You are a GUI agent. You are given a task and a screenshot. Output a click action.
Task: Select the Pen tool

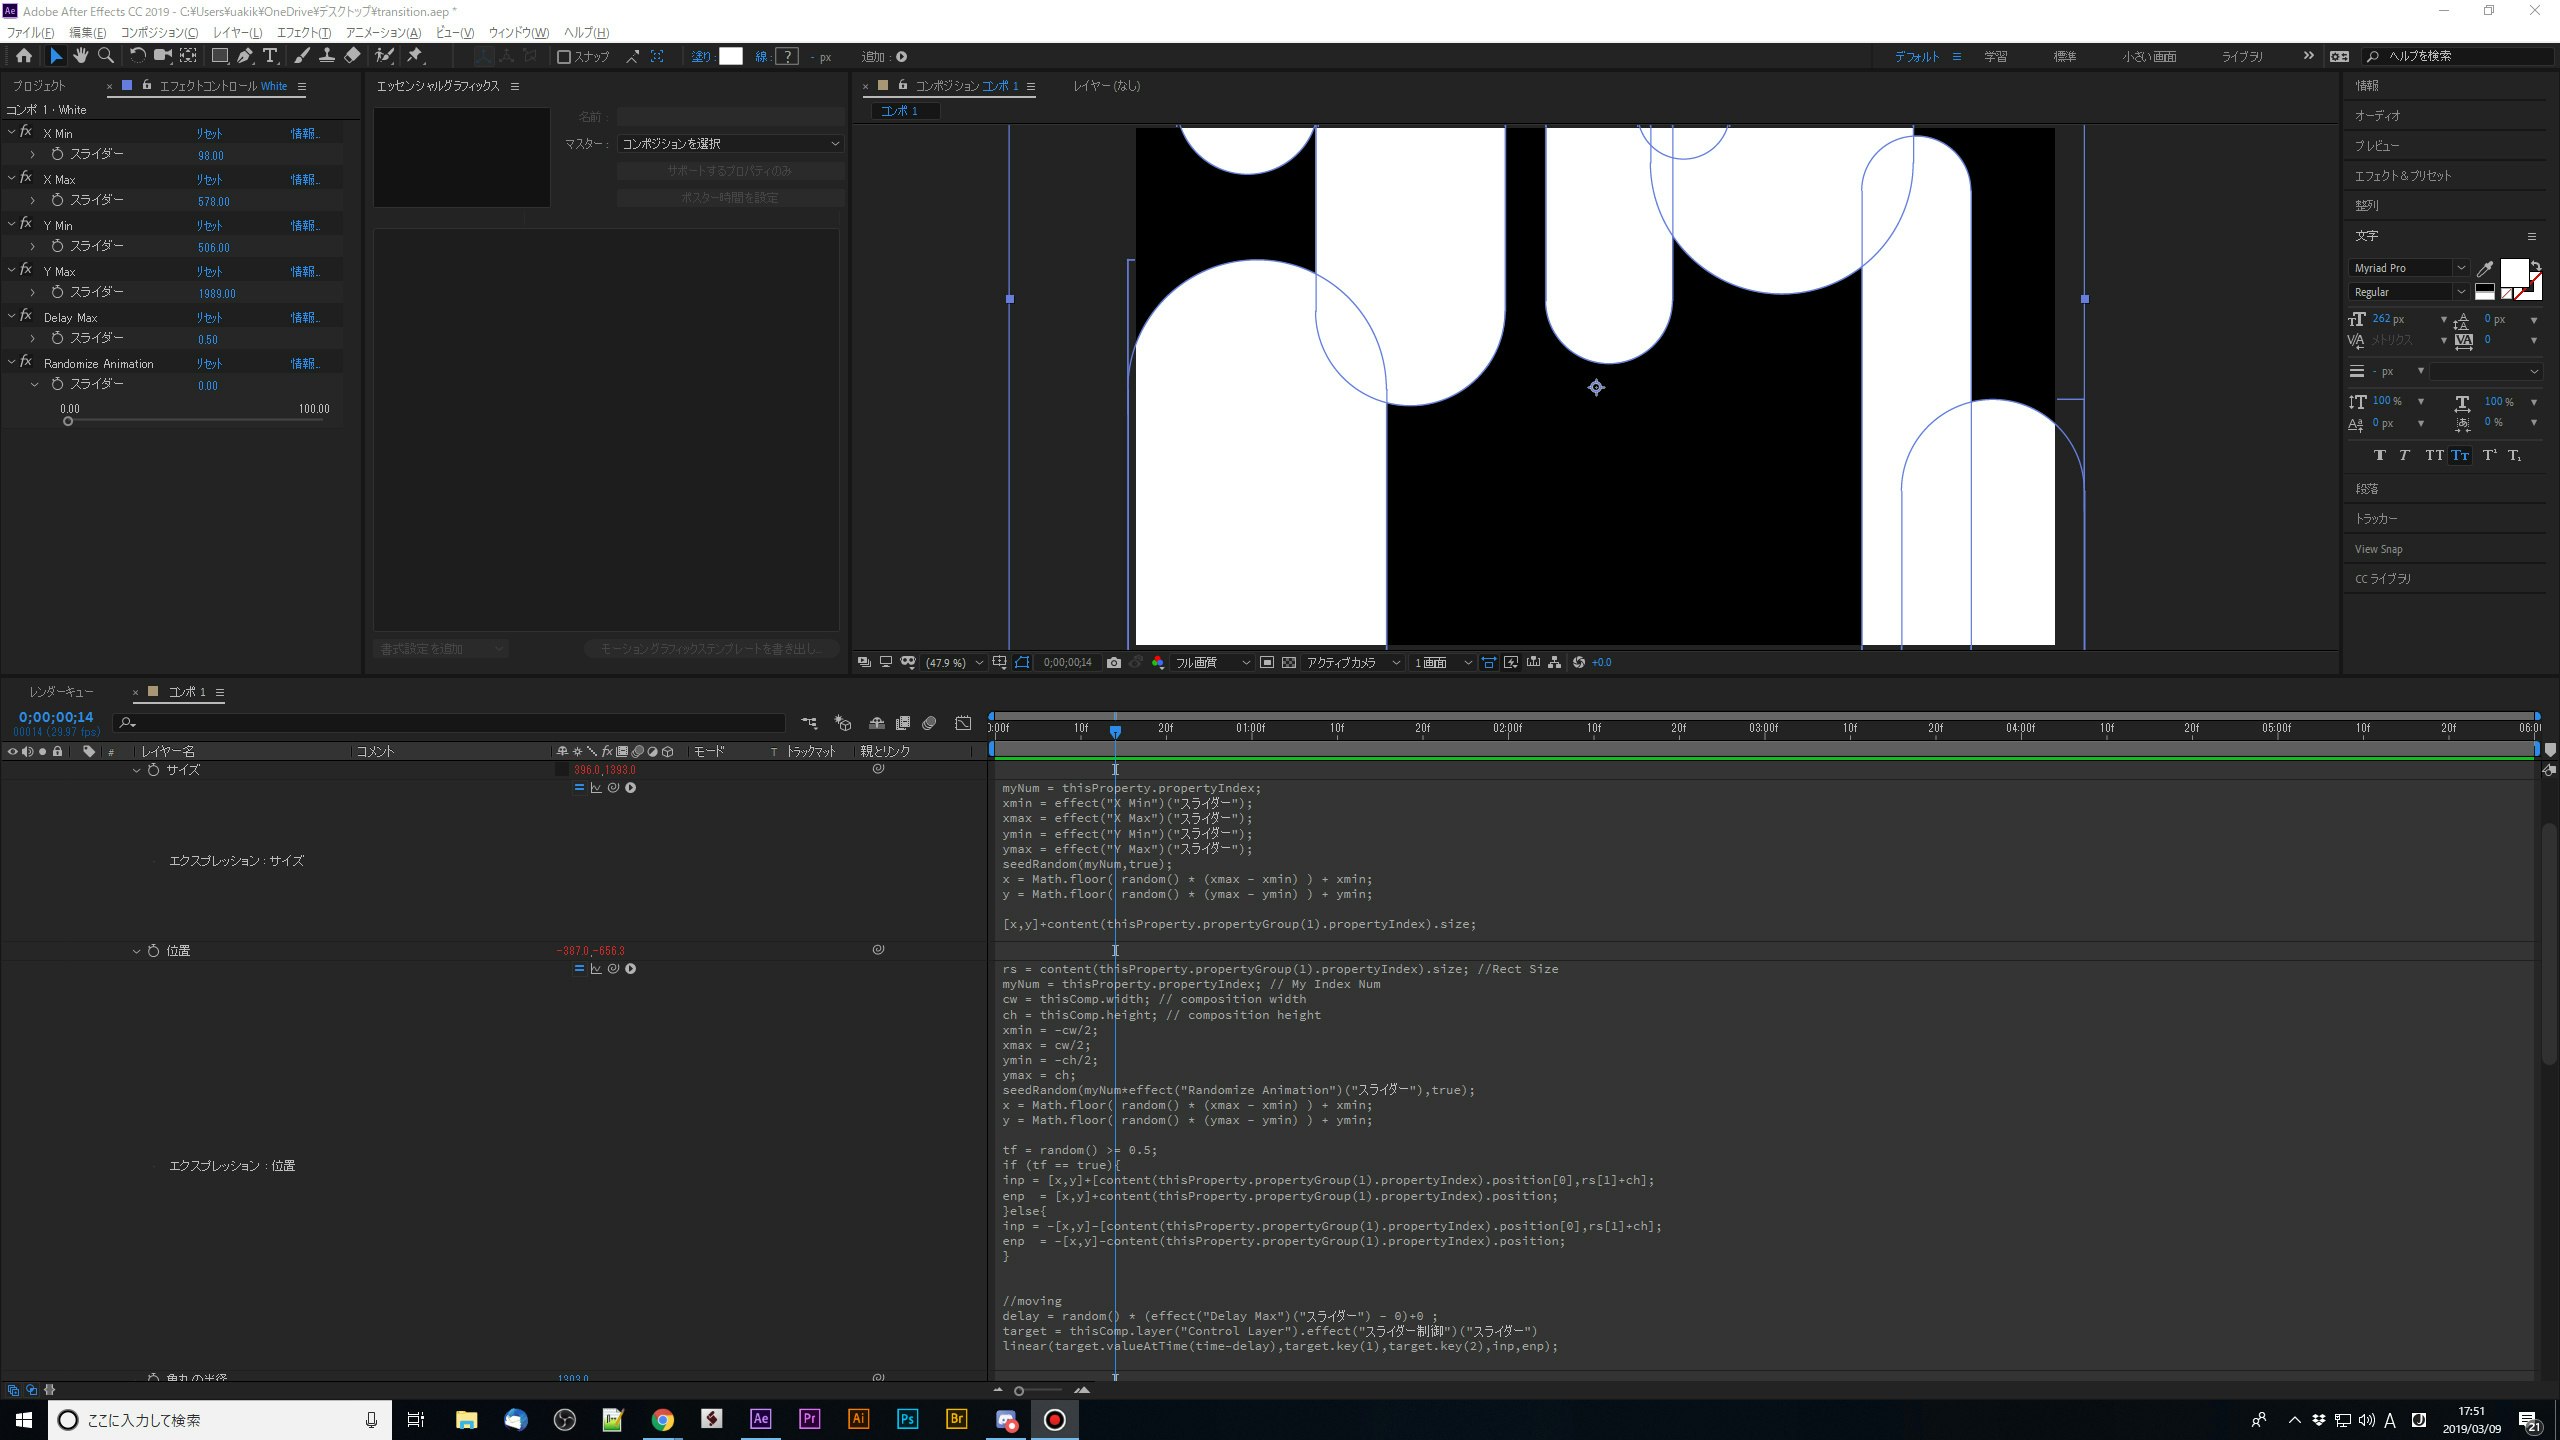tap(245, 56)
